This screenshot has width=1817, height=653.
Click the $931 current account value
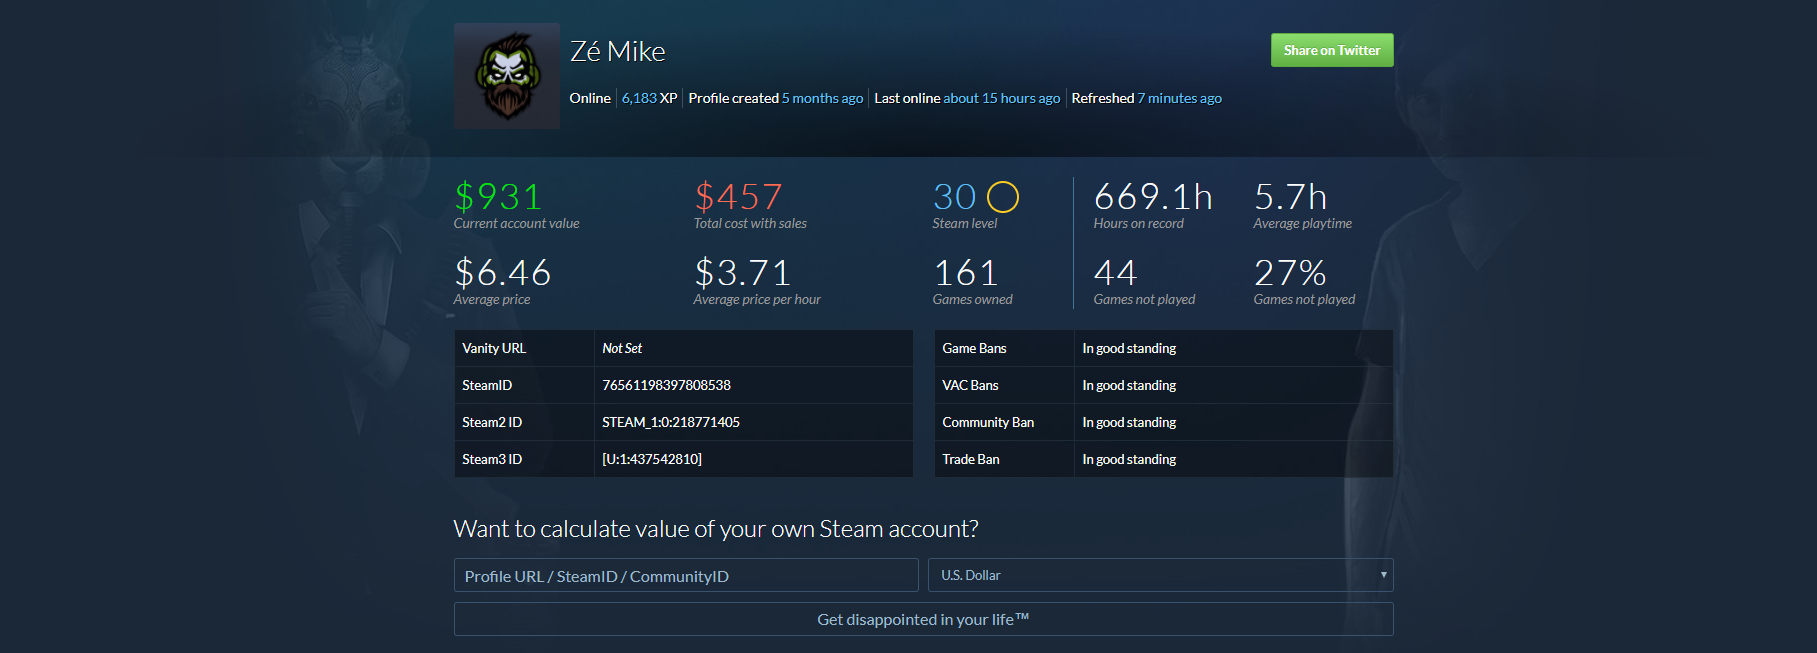(498, 196)
